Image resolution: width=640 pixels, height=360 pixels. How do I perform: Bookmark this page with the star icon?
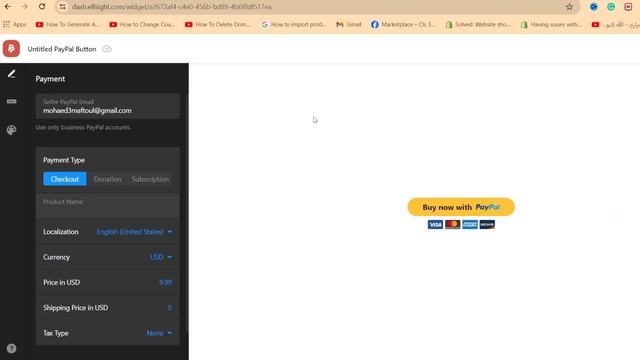point(569,7)
